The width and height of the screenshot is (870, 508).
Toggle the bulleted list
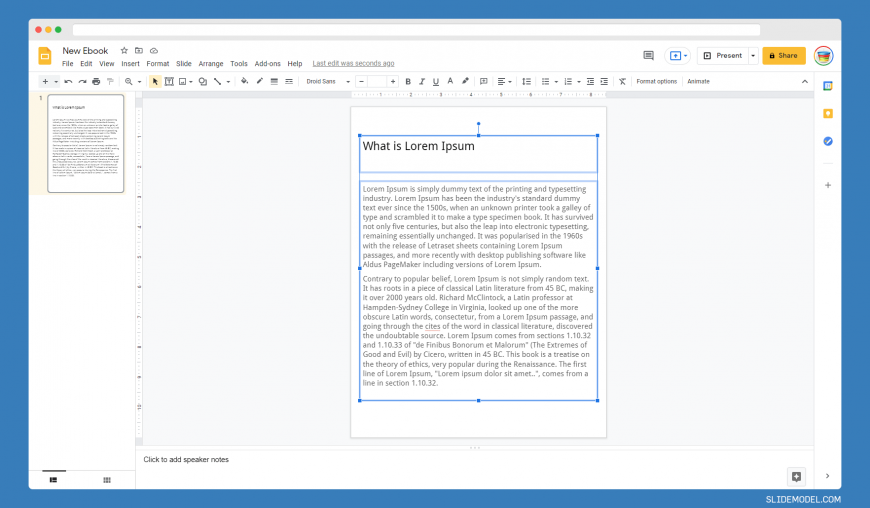click(x=545, y=82)
